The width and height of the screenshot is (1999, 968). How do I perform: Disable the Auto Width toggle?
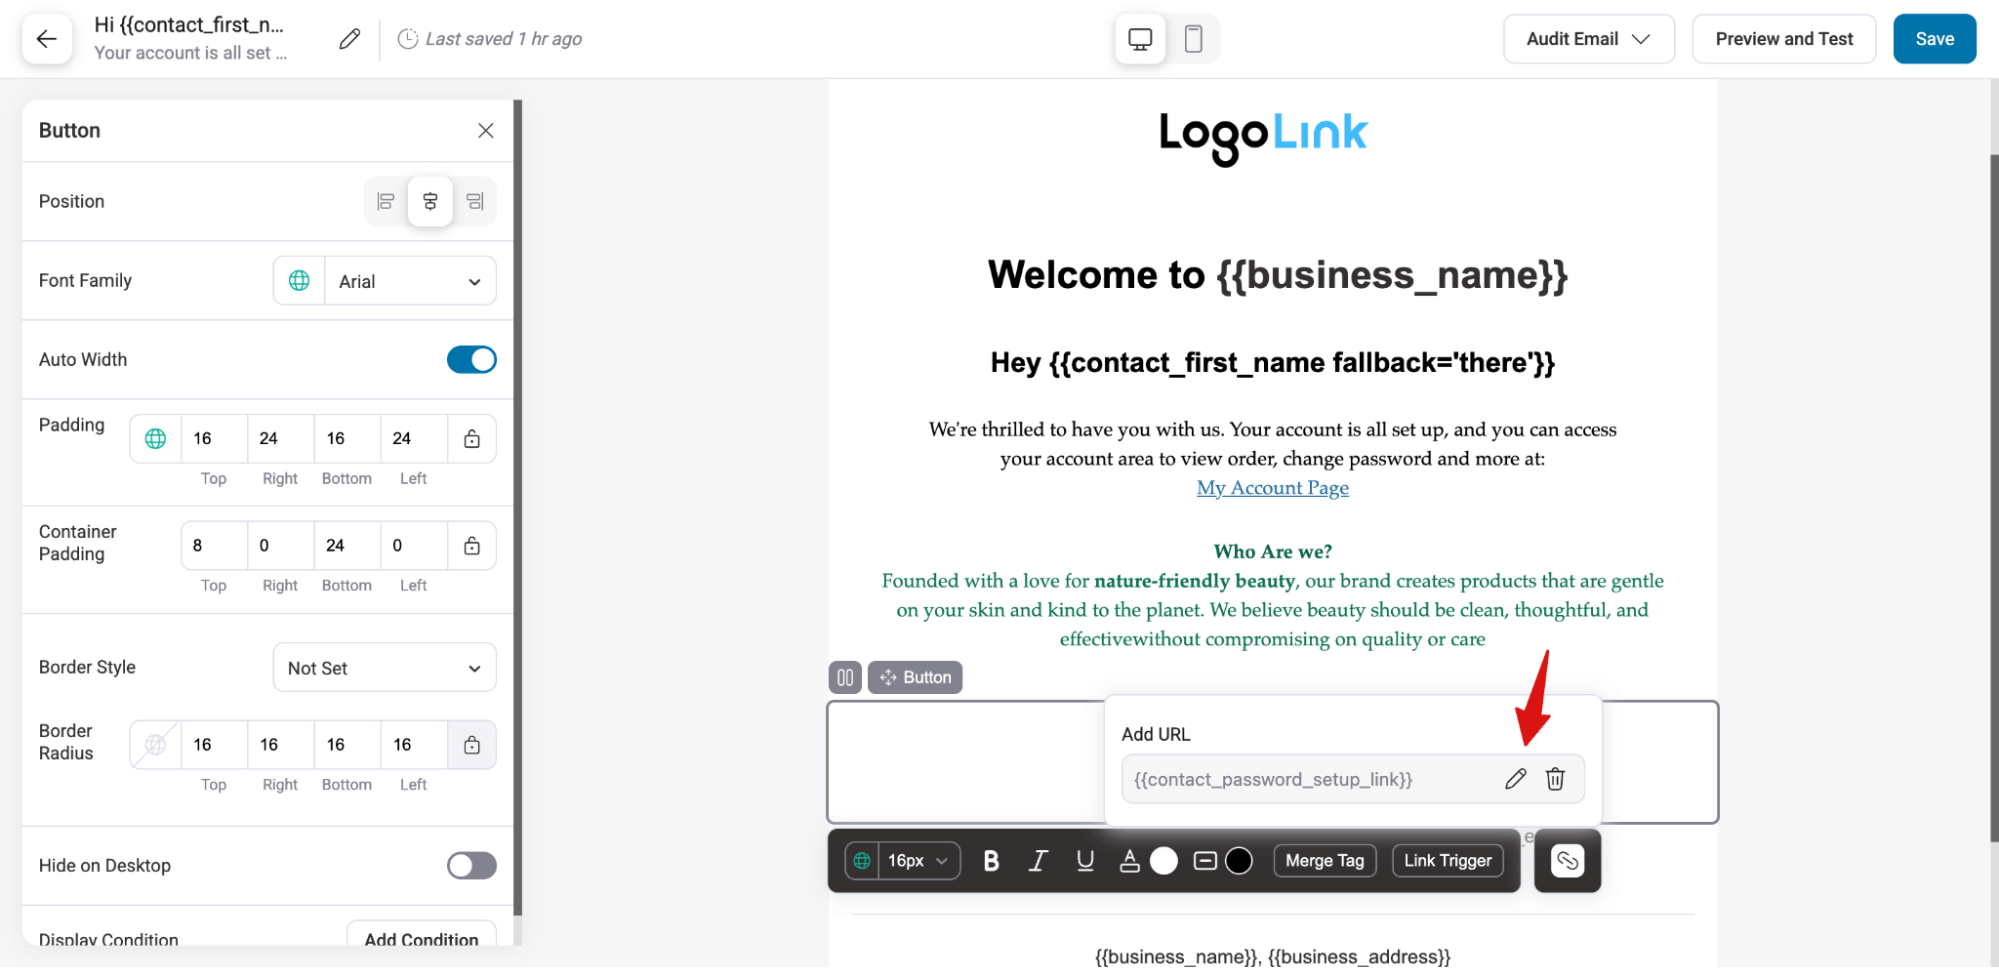(x=471, y=359)
